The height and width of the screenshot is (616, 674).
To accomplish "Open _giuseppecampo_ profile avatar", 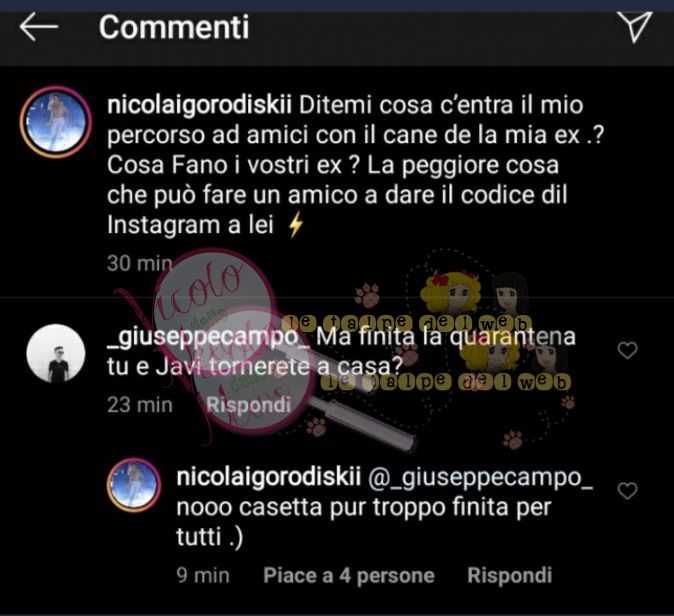I will point(56,353).
